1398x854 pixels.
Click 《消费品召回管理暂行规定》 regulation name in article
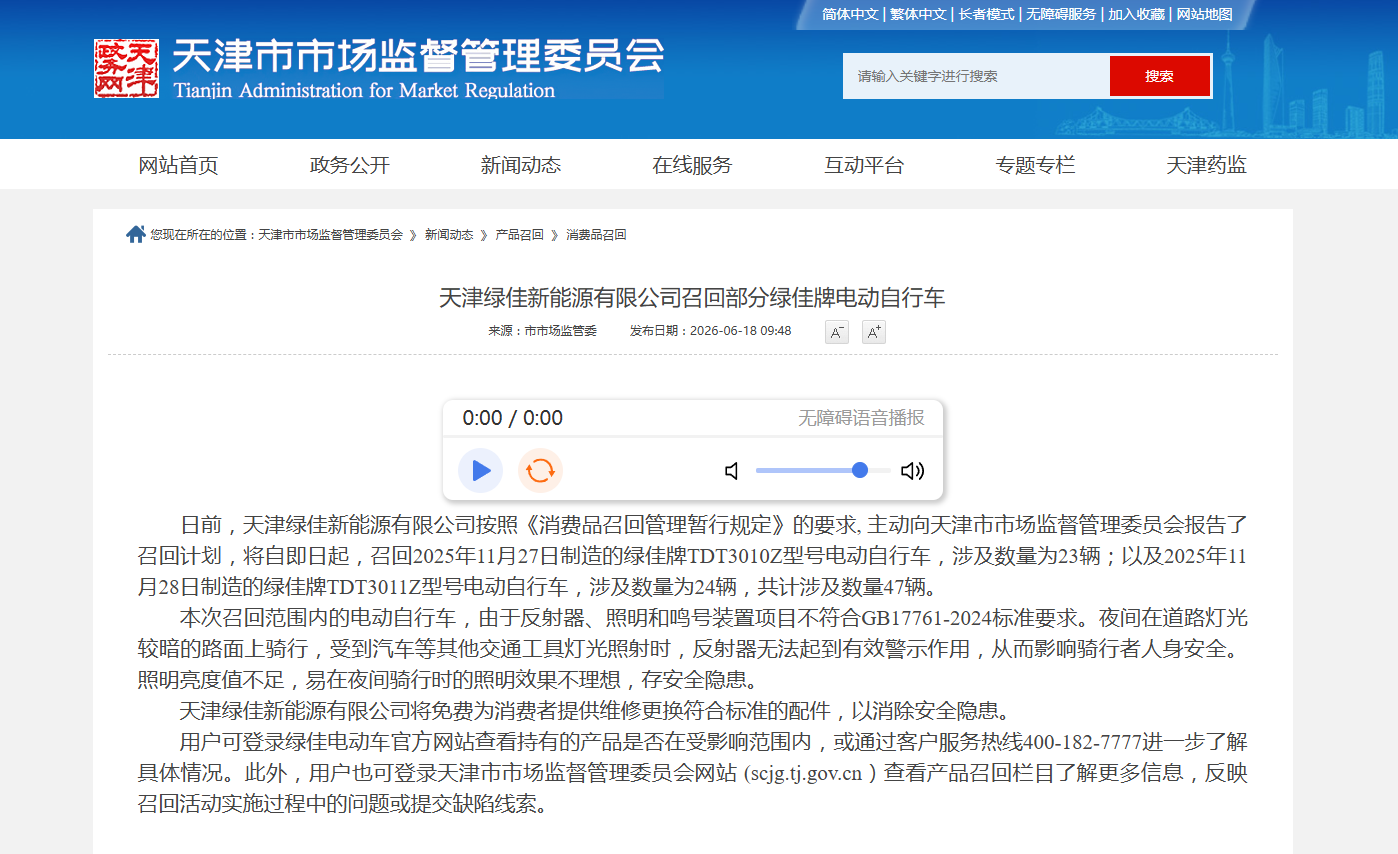pos(657,525)
